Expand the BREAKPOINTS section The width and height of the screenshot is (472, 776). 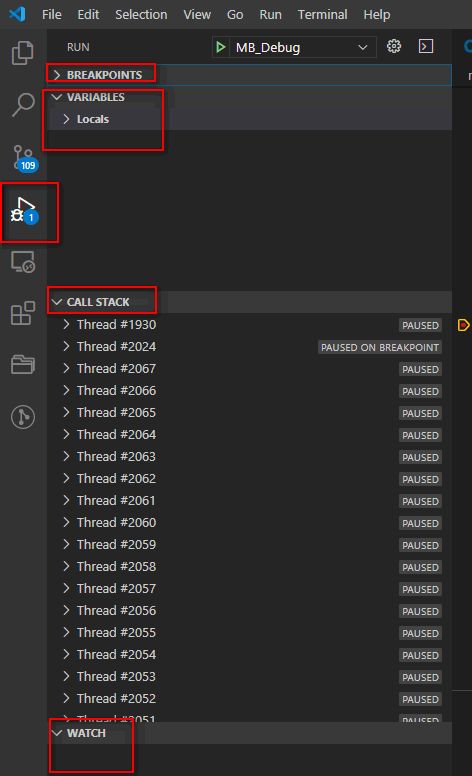pyautogui.click(x=249, y=75)
